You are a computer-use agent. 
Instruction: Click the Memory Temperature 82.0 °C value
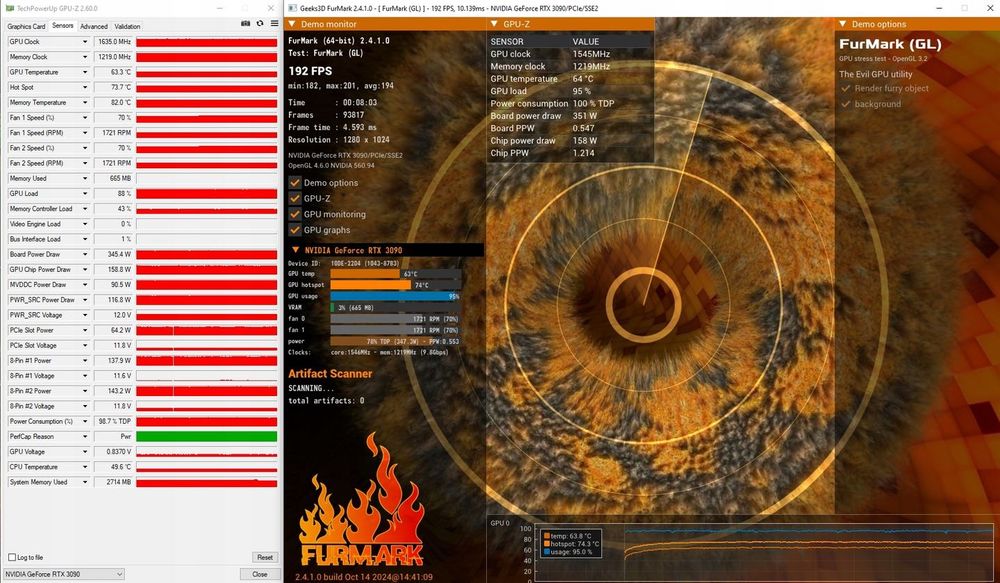click(114, 102)
